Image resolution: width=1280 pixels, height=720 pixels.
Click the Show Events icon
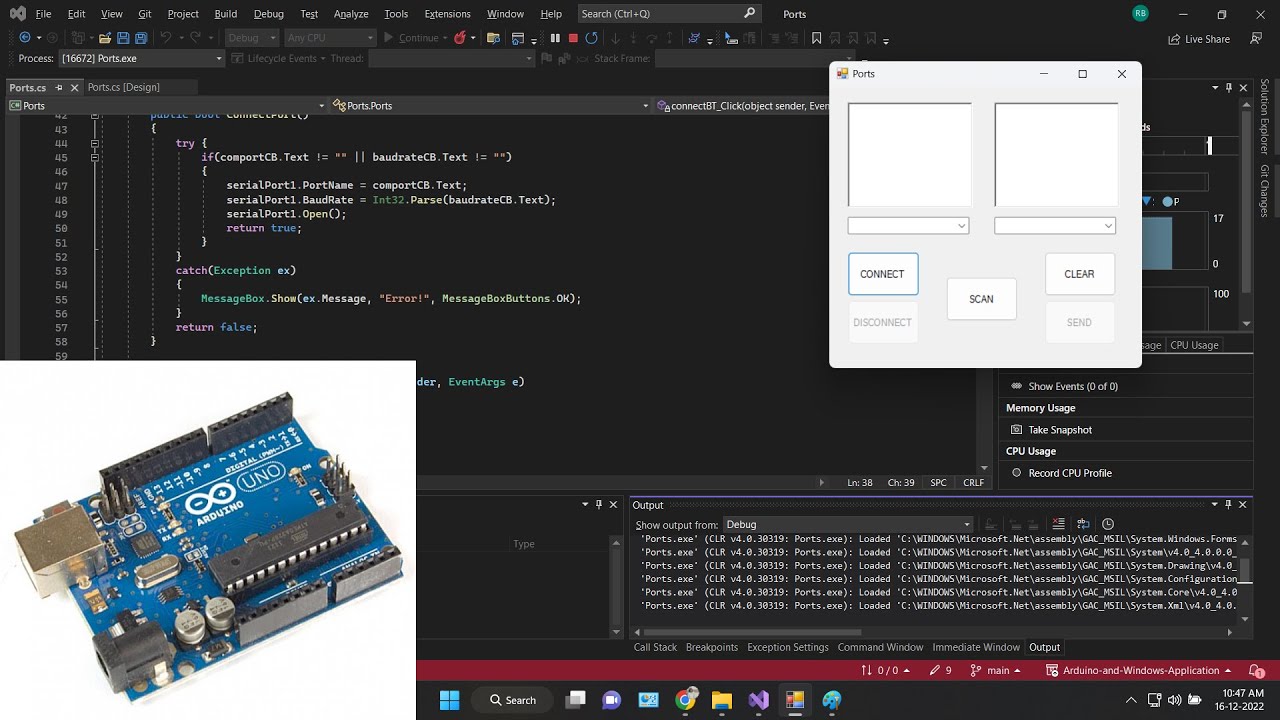1017,386
